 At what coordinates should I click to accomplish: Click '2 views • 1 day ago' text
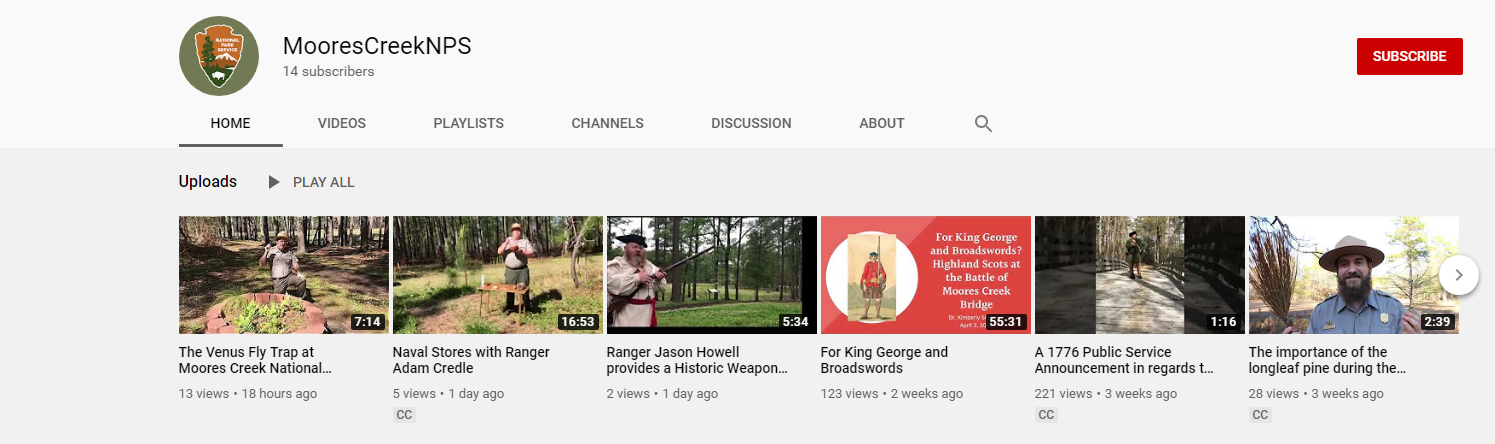(x=663, y=394)
